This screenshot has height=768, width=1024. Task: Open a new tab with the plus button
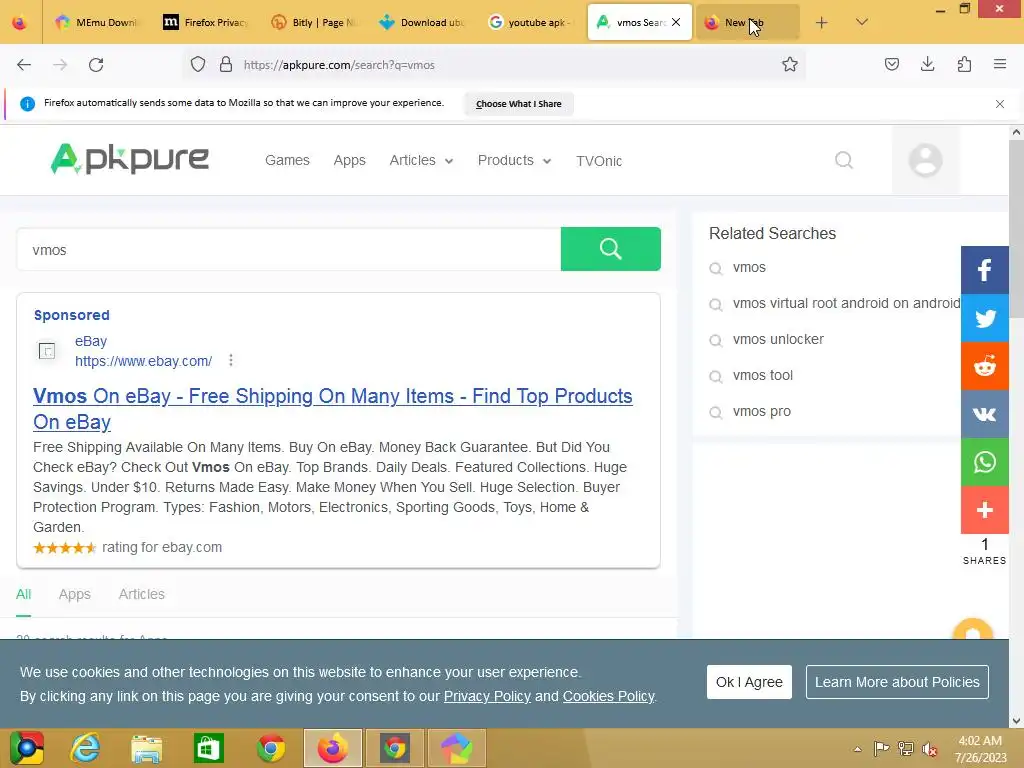coord(822,23)
